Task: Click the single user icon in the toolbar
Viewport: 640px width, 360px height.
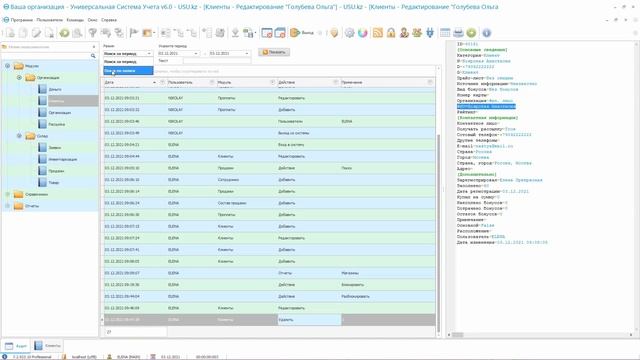Action: pos(404,33)
